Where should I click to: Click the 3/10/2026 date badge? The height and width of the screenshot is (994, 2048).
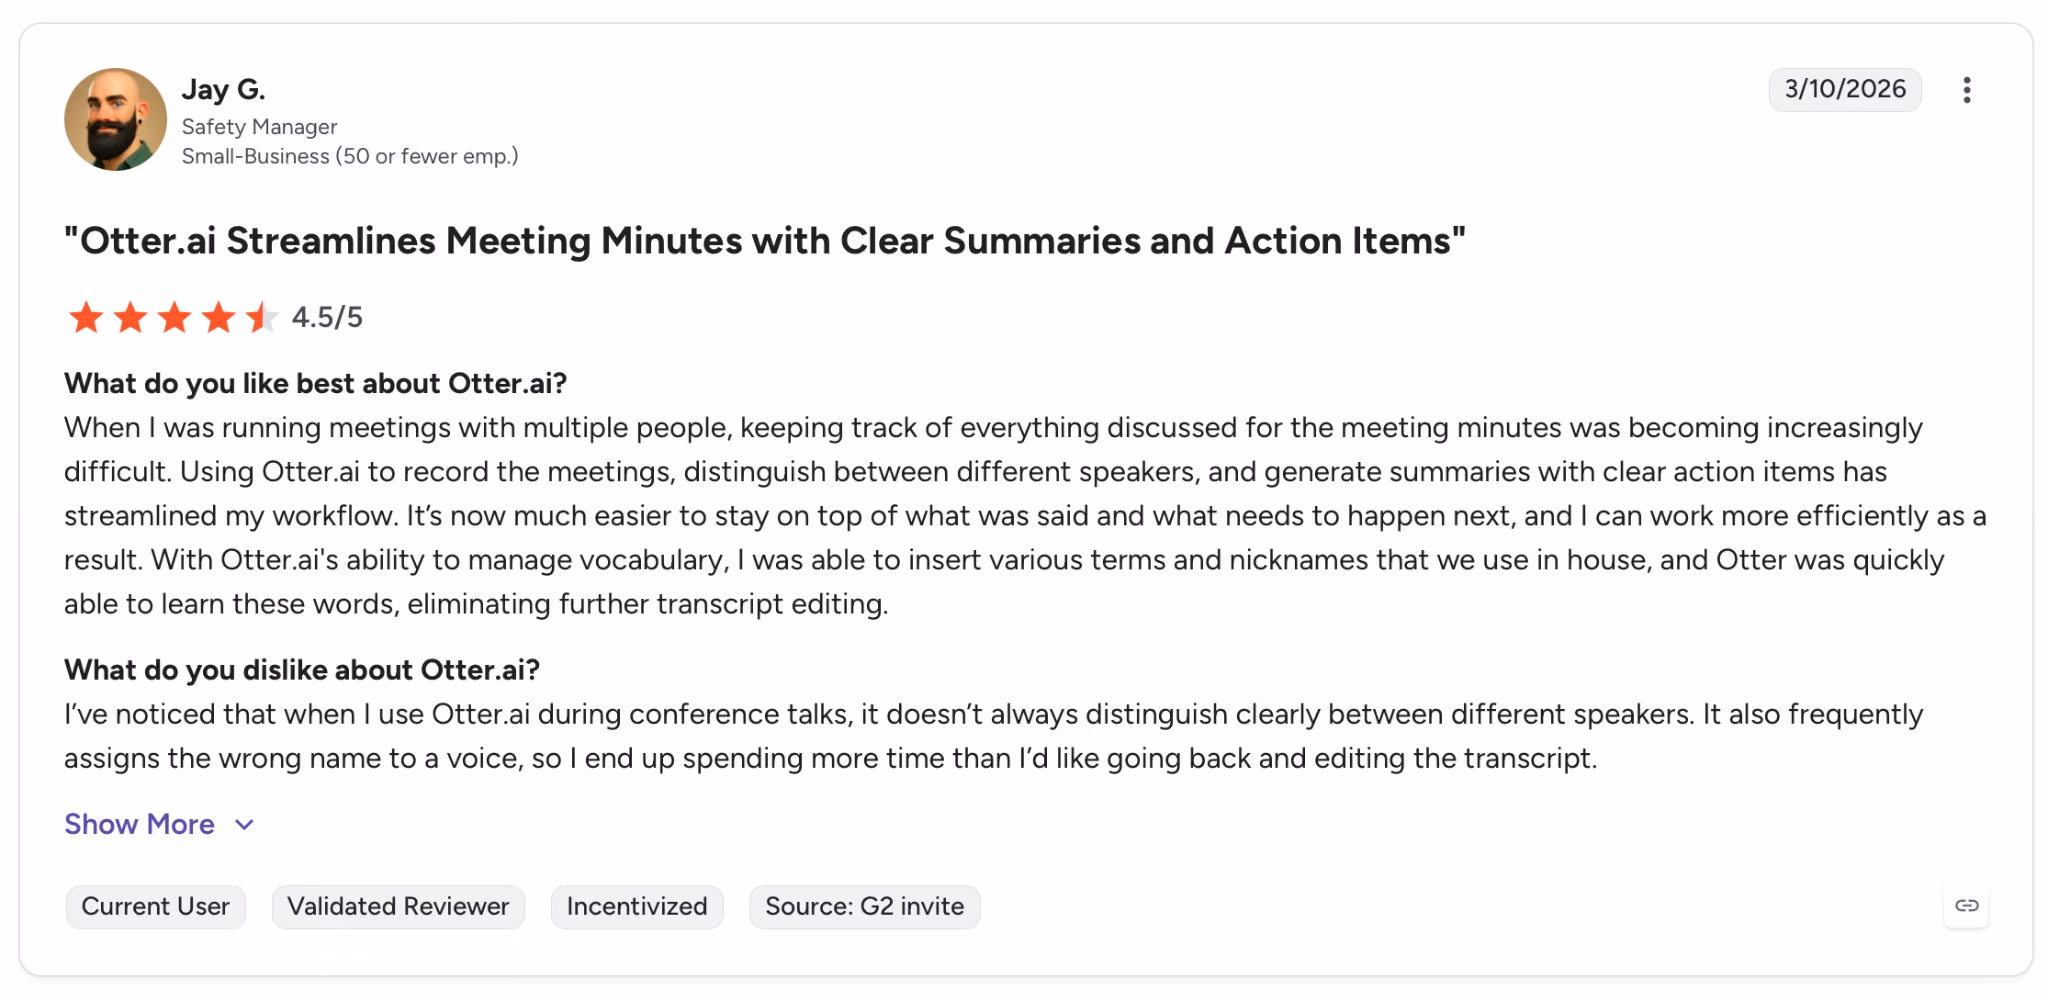click(x=1845, y=89)
